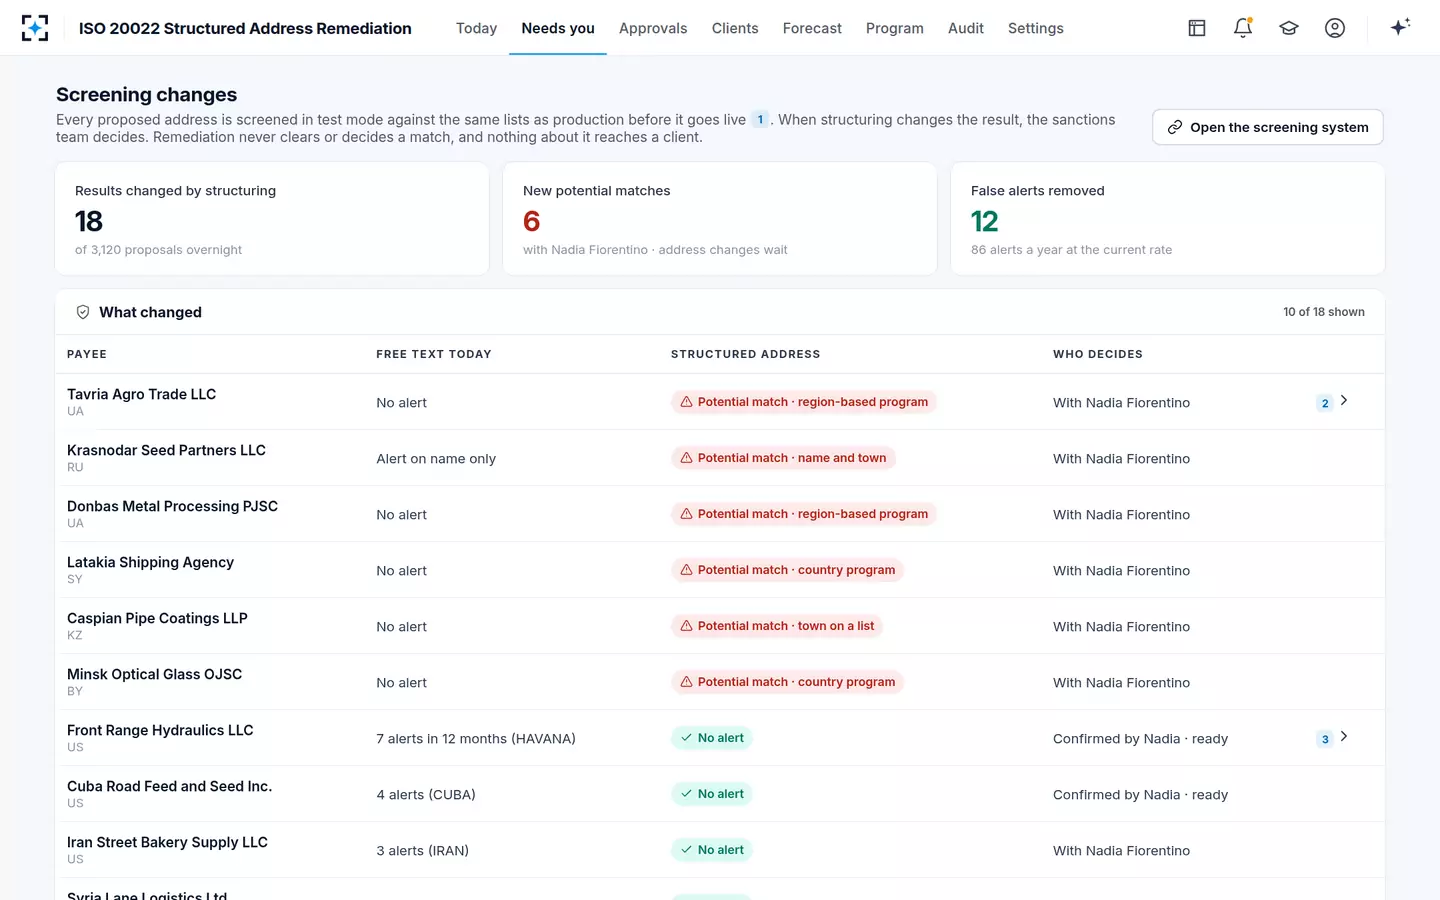Click the app logo in the header
This screenshot has width=1440, height=900.
pyautogui.click(x=35, y=28)
